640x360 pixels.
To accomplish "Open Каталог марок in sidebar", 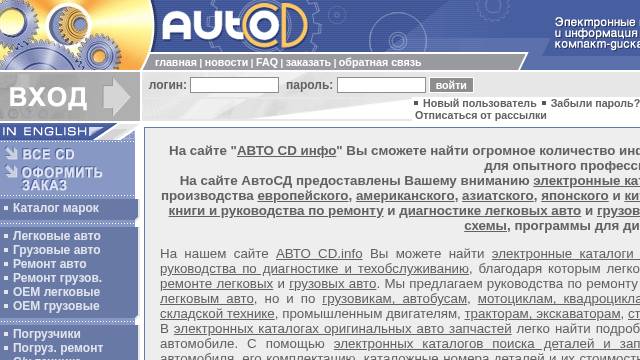I will pos(56,208).
